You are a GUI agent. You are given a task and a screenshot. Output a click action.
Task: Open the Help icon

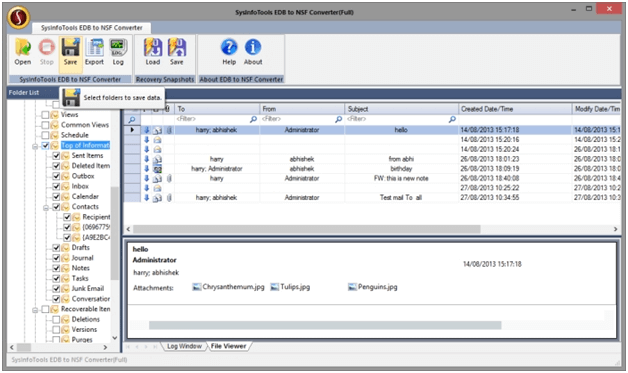coord(229,52)
